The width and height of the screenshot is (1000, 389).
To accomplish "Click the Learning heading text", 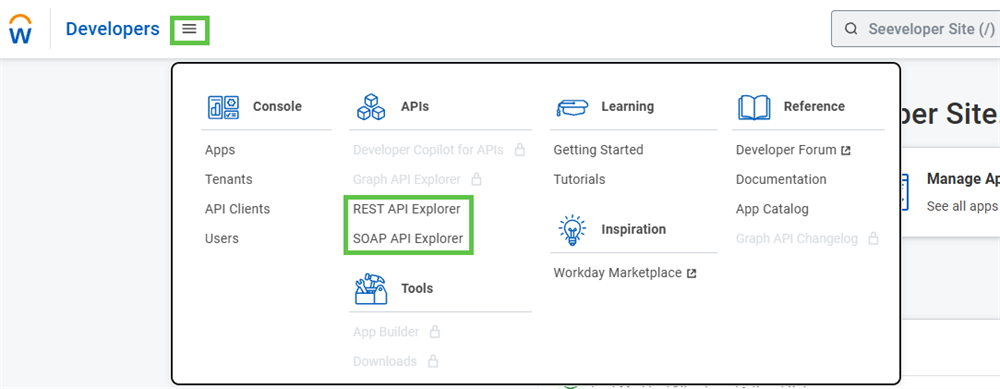I will 628,106.
